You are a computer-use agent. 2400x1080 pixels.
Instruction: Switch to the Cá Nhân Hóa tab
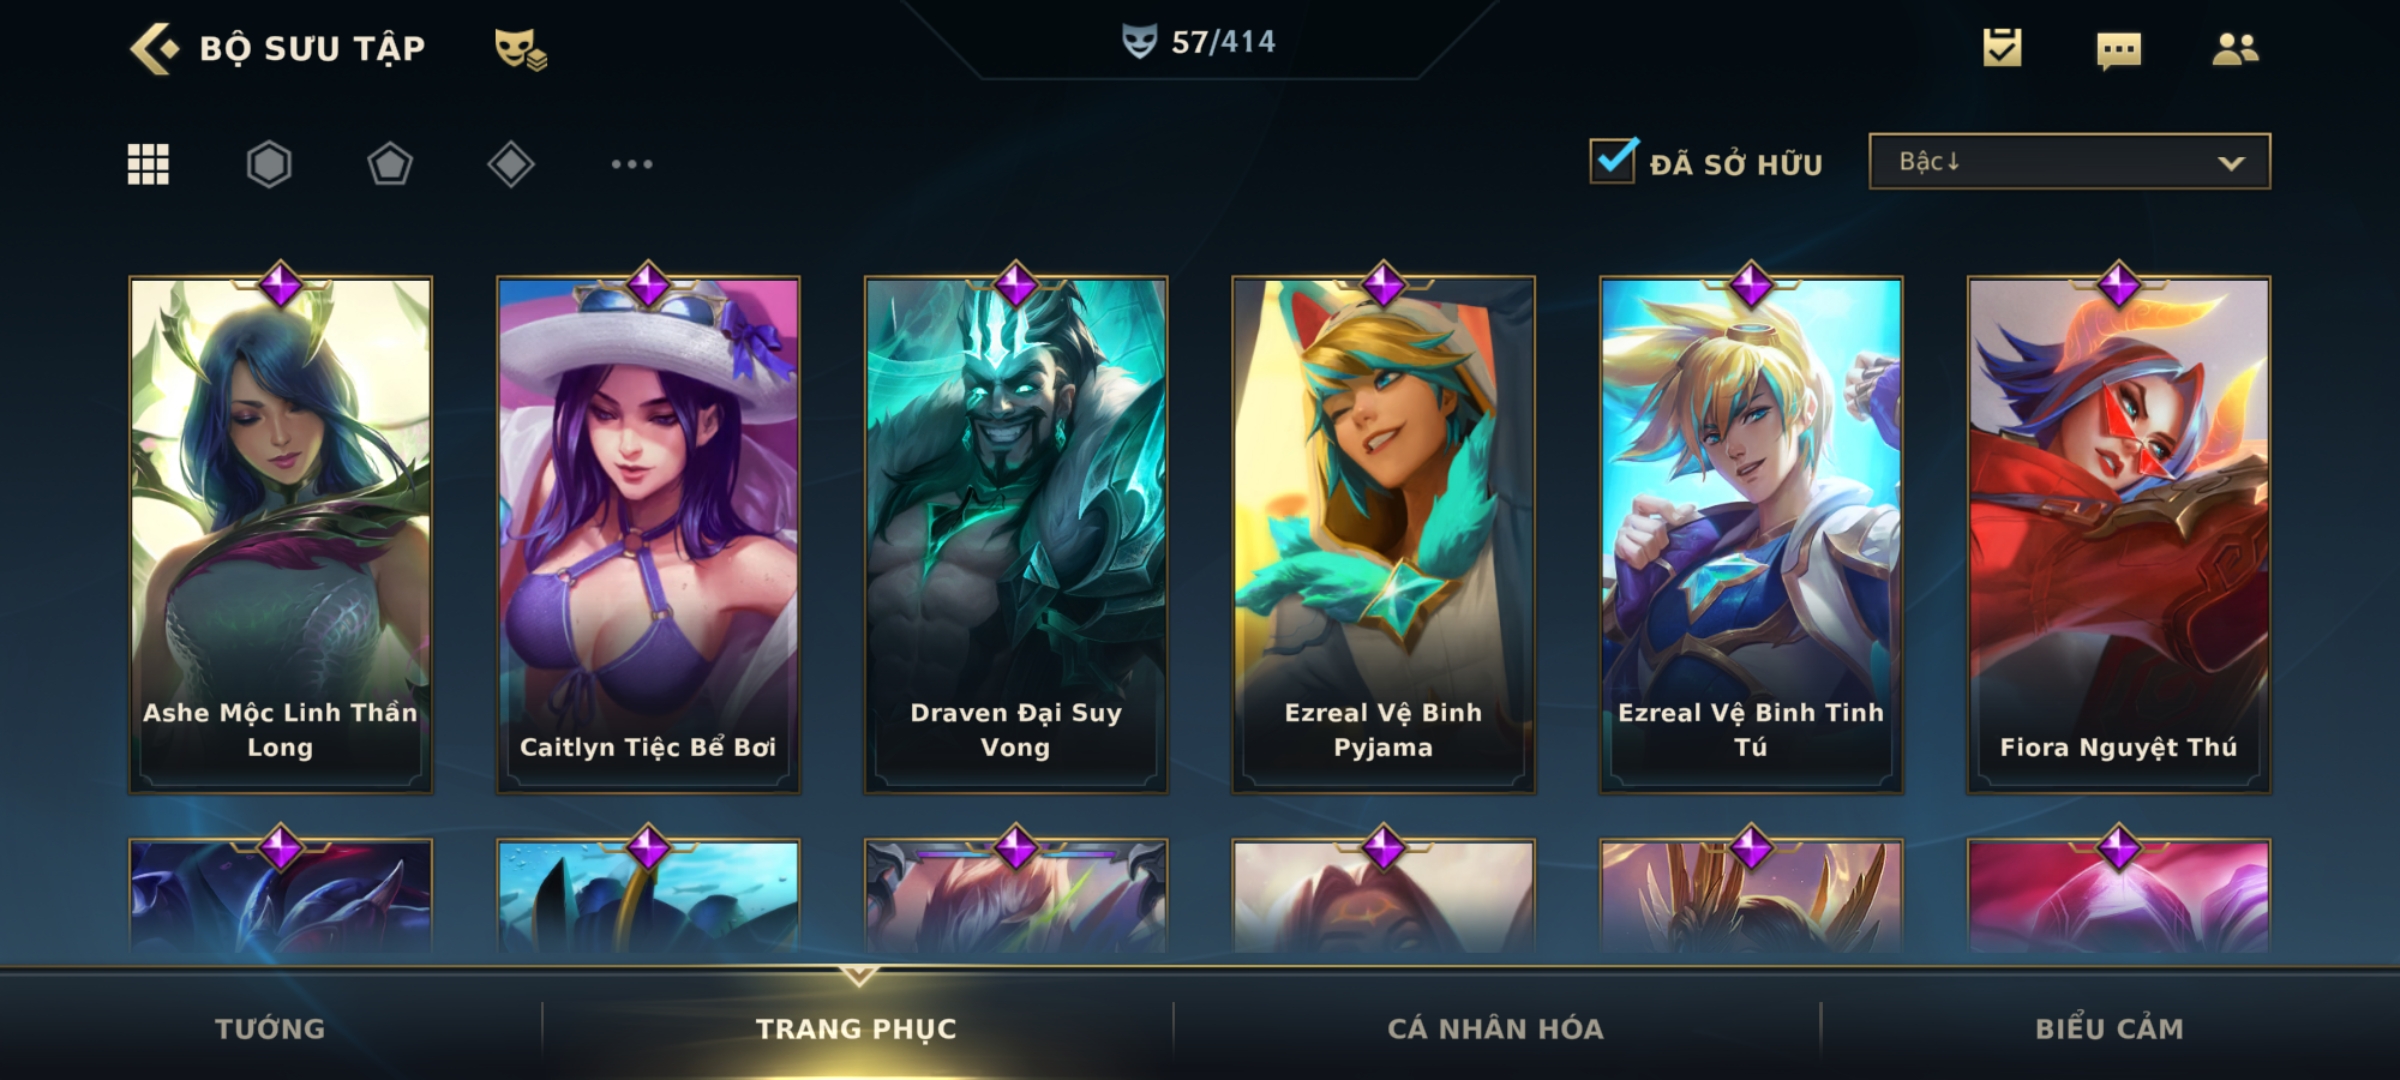pos(1495,1028)
